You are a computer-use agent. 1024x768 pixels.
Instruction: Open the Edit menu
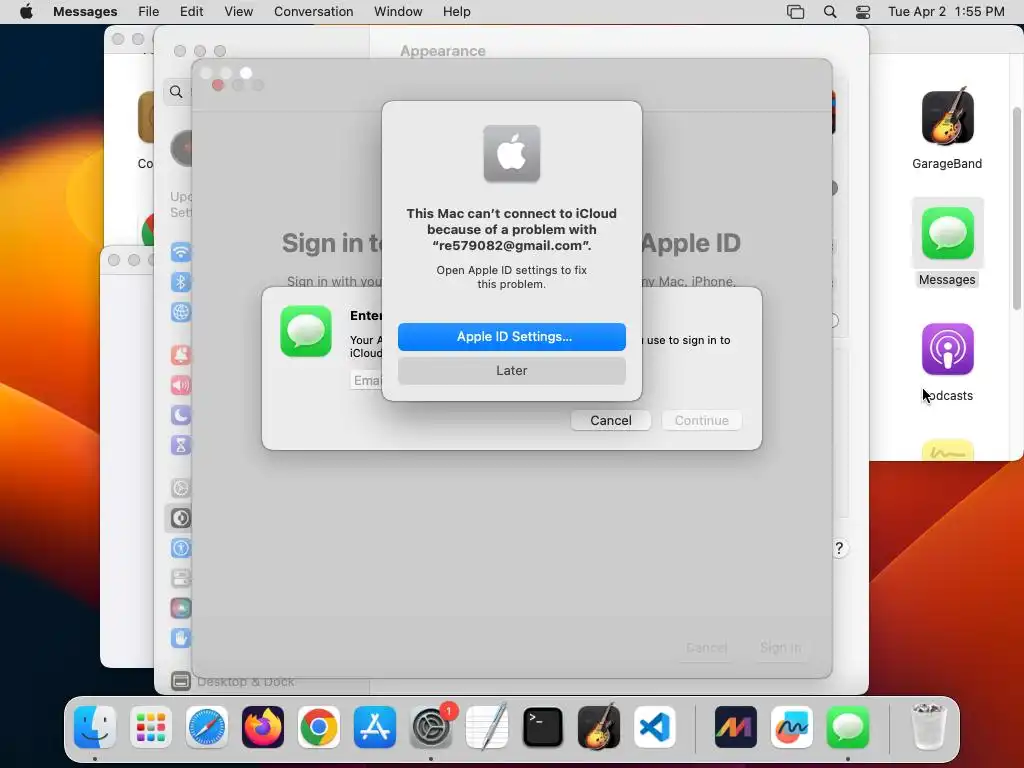(x=191, y=12)
